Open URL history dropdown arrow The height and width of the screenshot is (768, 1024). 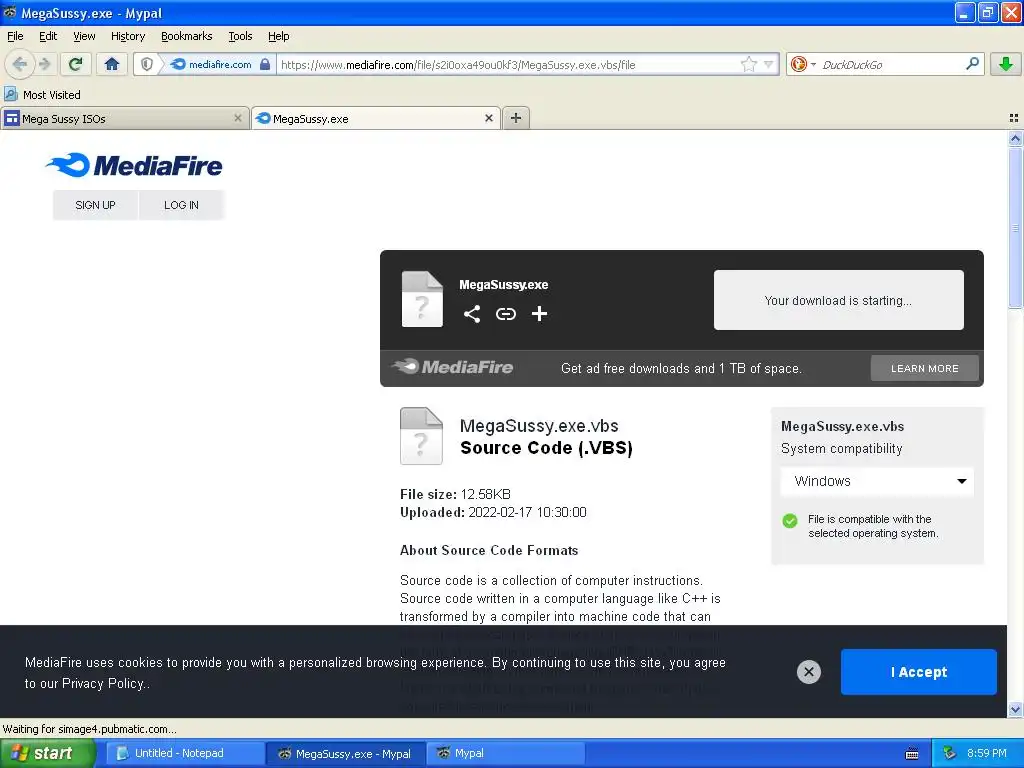[769, 64]
